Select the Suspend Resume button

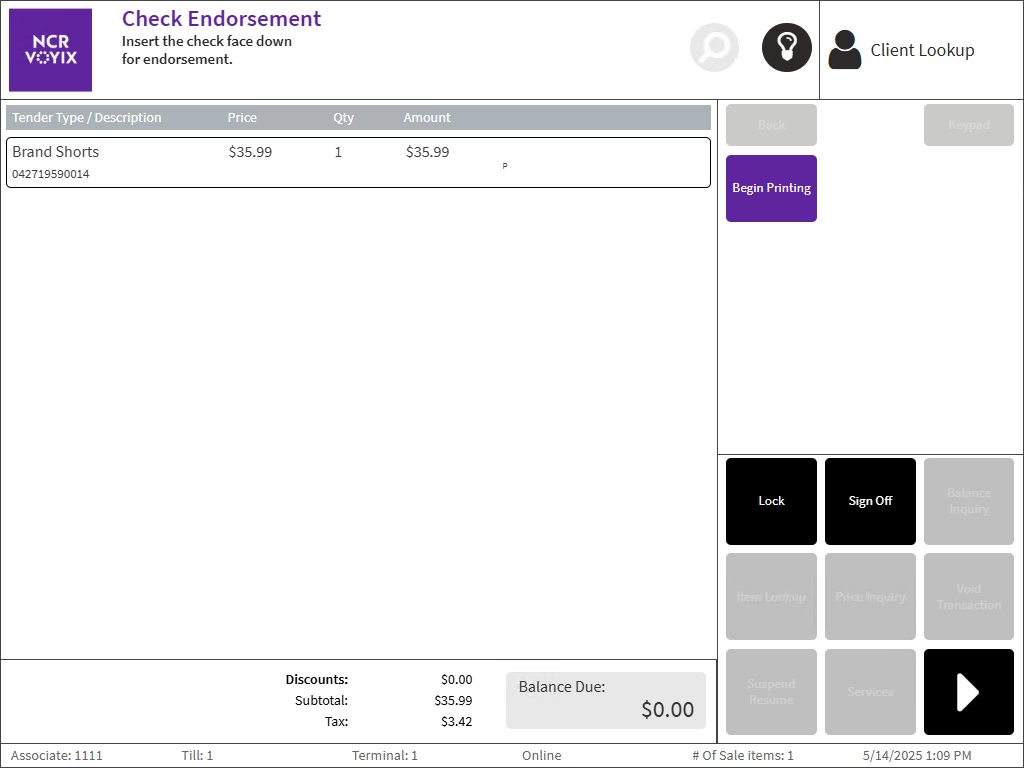[771, 692]
